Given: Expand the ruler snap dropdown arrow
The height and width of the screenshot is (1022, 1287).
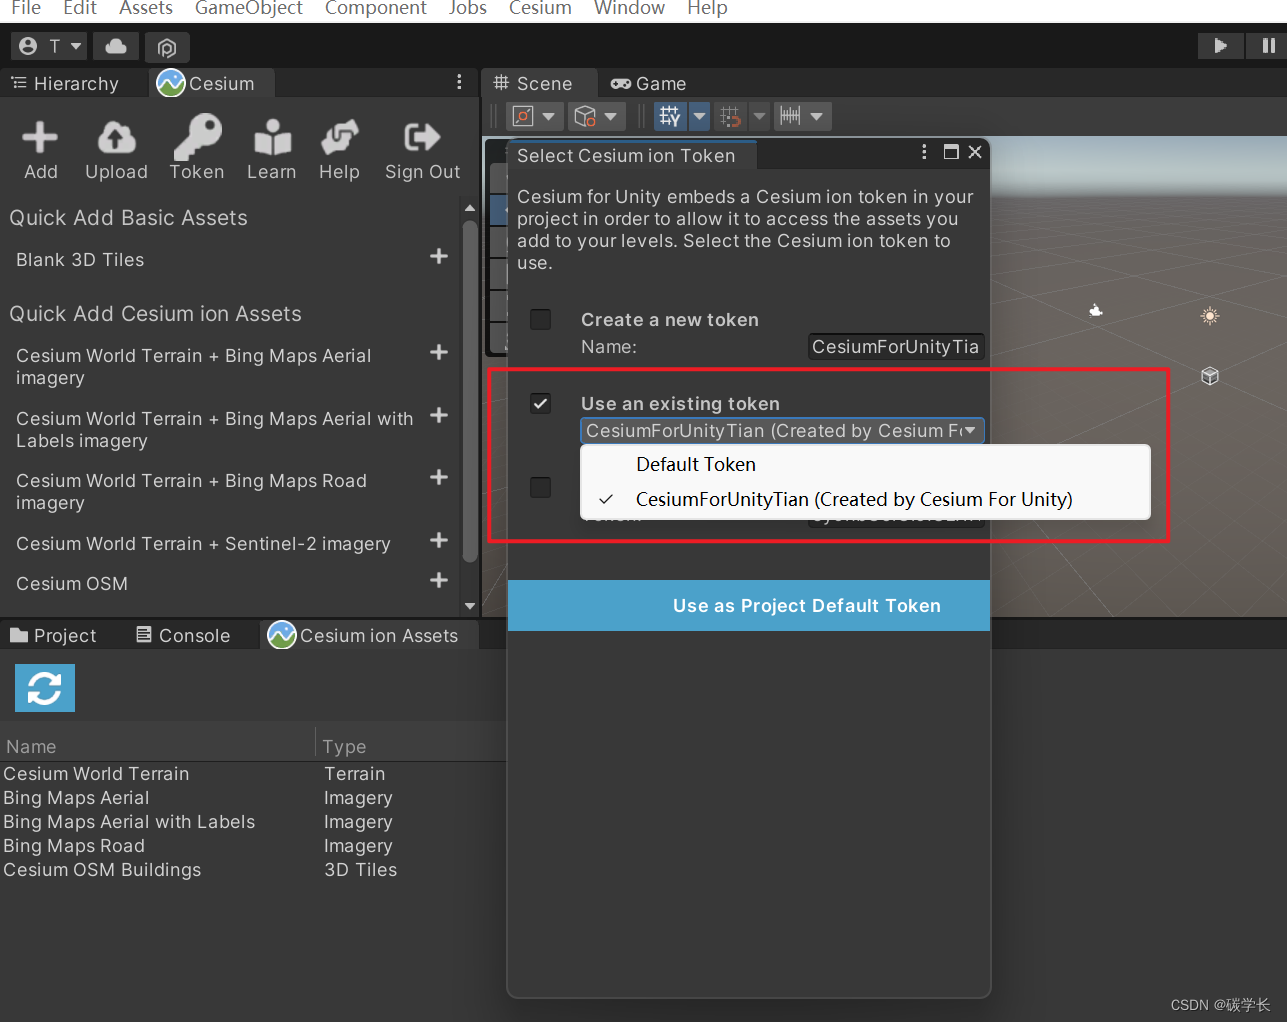Looking at the screenshot, I should coord(818,117).
